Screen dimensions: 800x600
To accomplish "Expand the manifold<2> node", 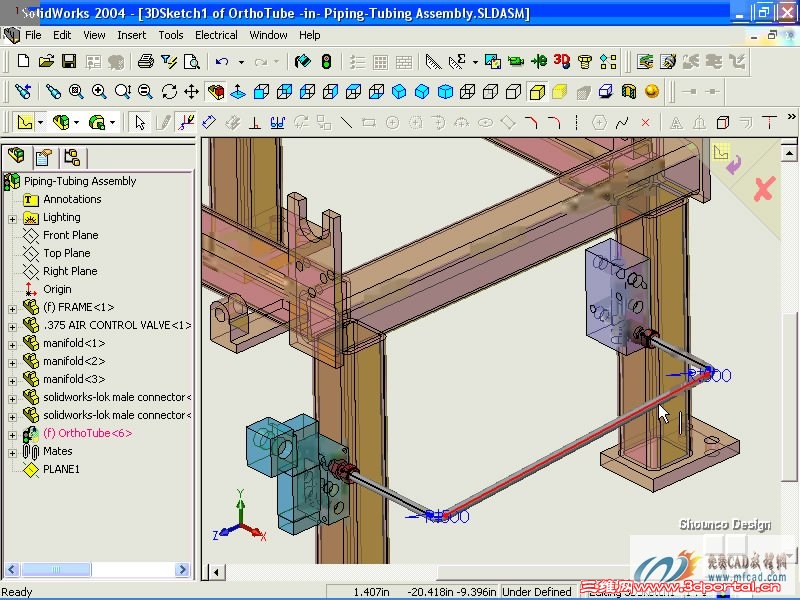I will point(12,363).
